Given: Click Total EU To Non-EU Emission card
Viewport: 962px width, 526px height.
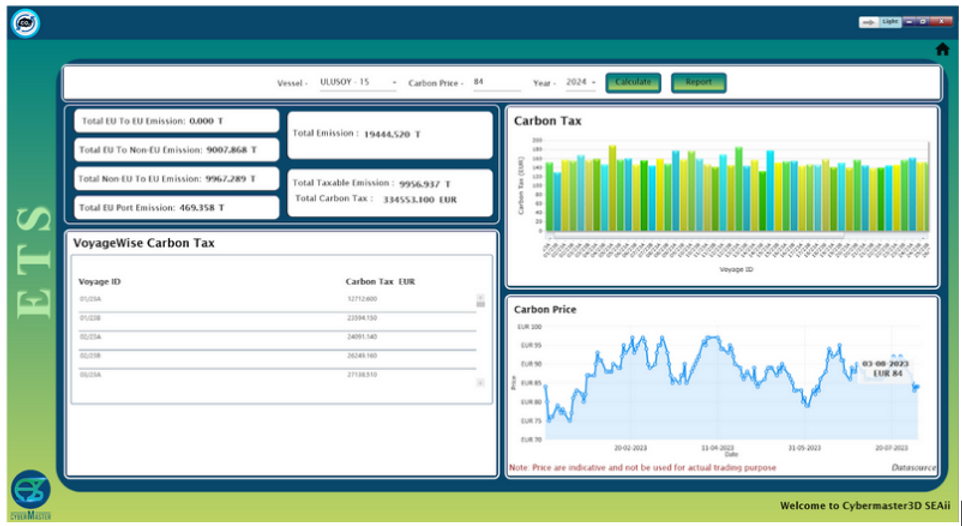Looking at the screenshot, I should [x=177, y=150].
